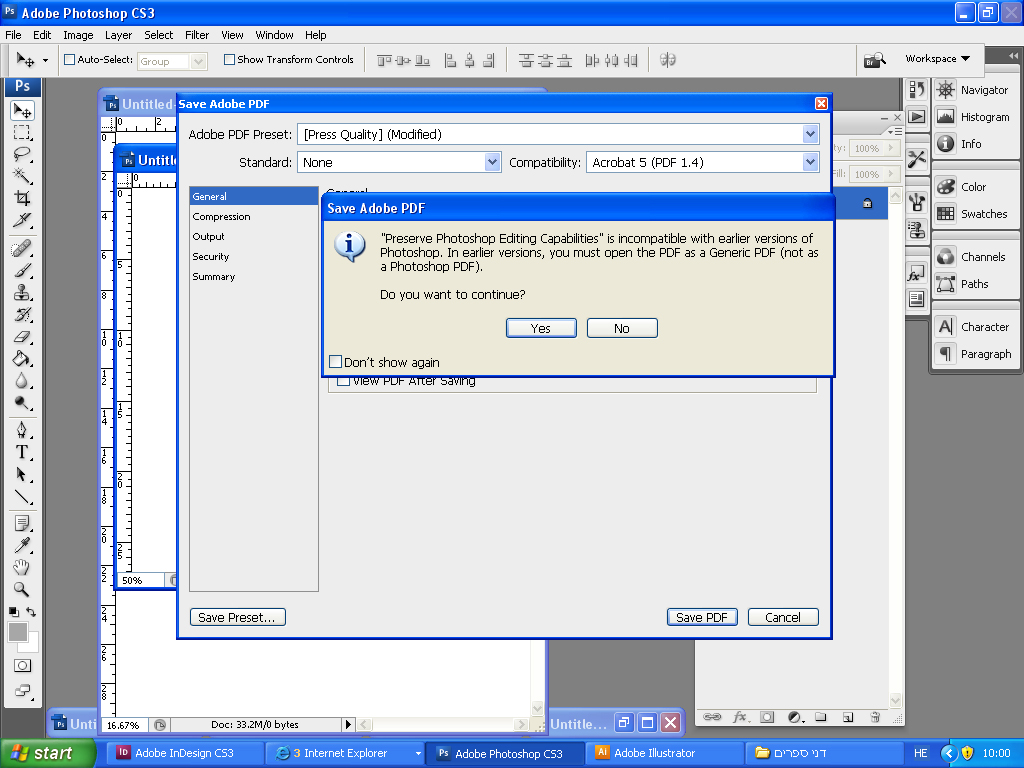This screenshot has width=1024, height=768.
Task: Select the Healing Brush tool
Action: click(x=22, y=249)
